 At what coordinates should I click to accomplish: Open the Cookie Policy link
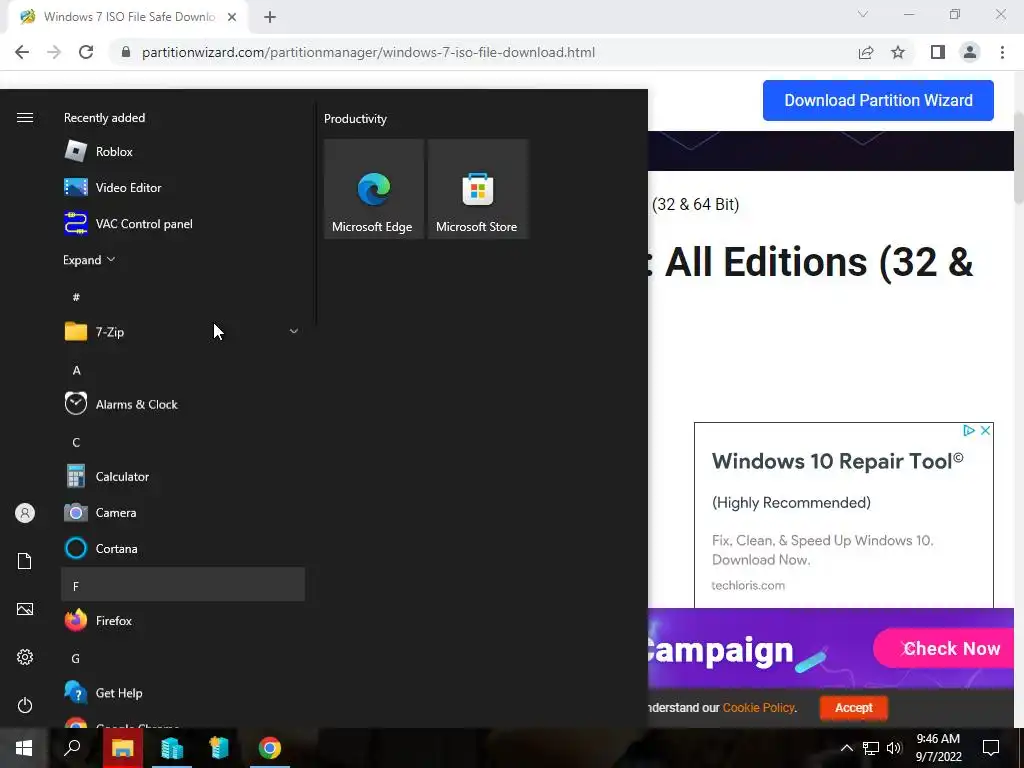pos(758,708)
